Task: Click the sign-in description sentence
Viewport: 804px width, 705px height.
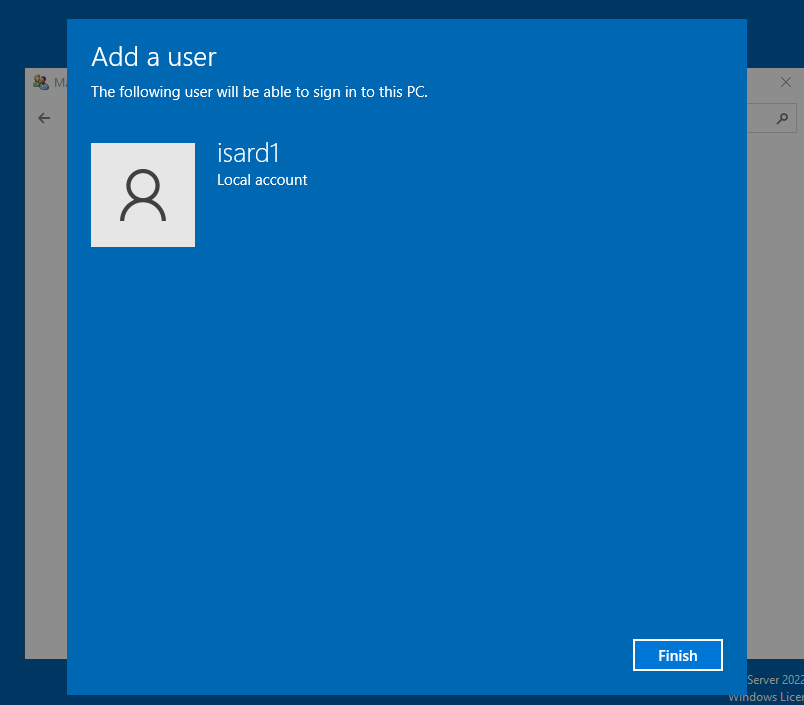Action: 259,92
